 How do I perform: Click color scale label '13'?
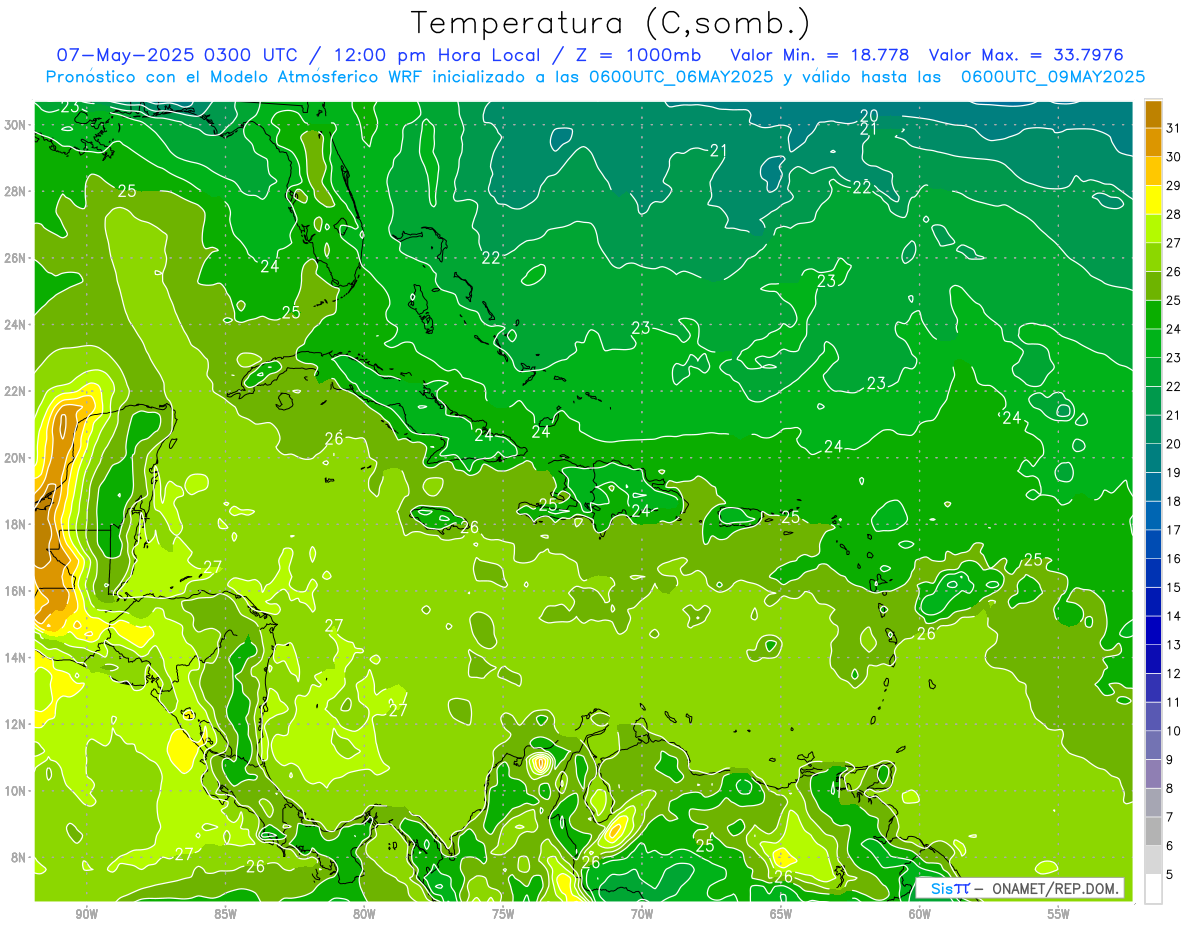(1174, 645)
